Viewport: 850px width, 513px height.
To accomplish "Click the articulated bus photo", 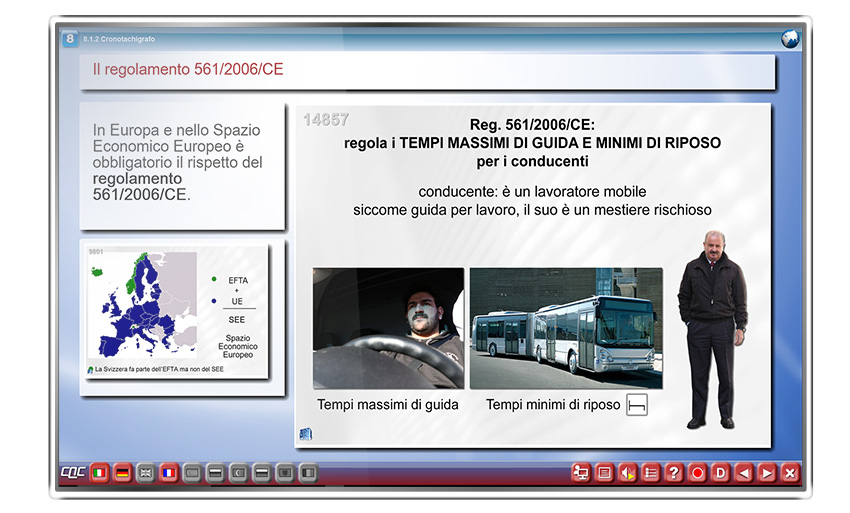I will pos(566,328).
